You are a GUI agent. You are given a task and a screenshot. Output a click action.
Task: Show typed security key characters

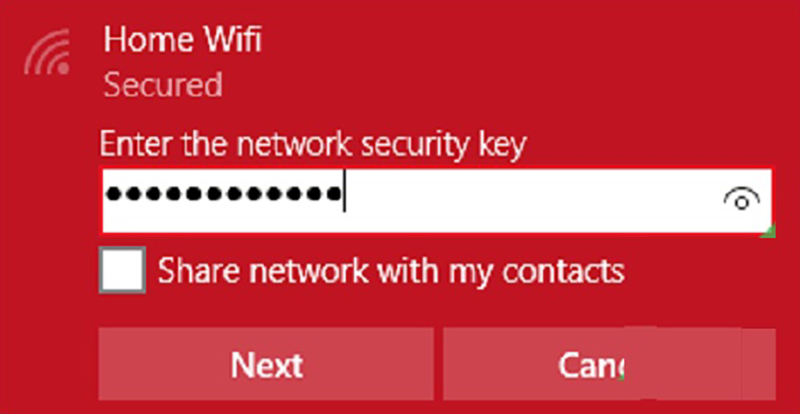click(x=742, y=200)
